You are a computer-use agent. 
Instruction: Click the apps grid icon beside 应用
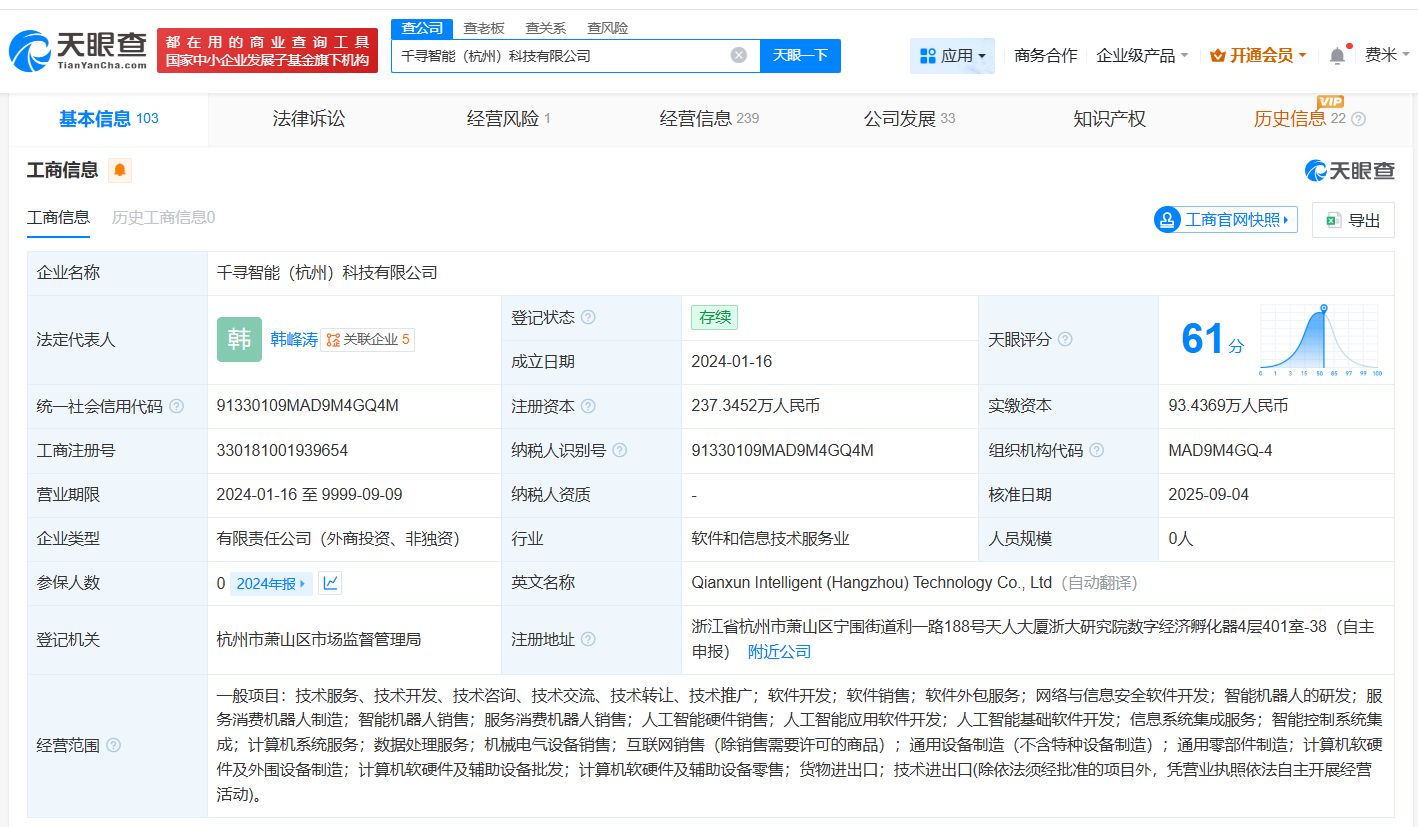click(x=927, y=56)
